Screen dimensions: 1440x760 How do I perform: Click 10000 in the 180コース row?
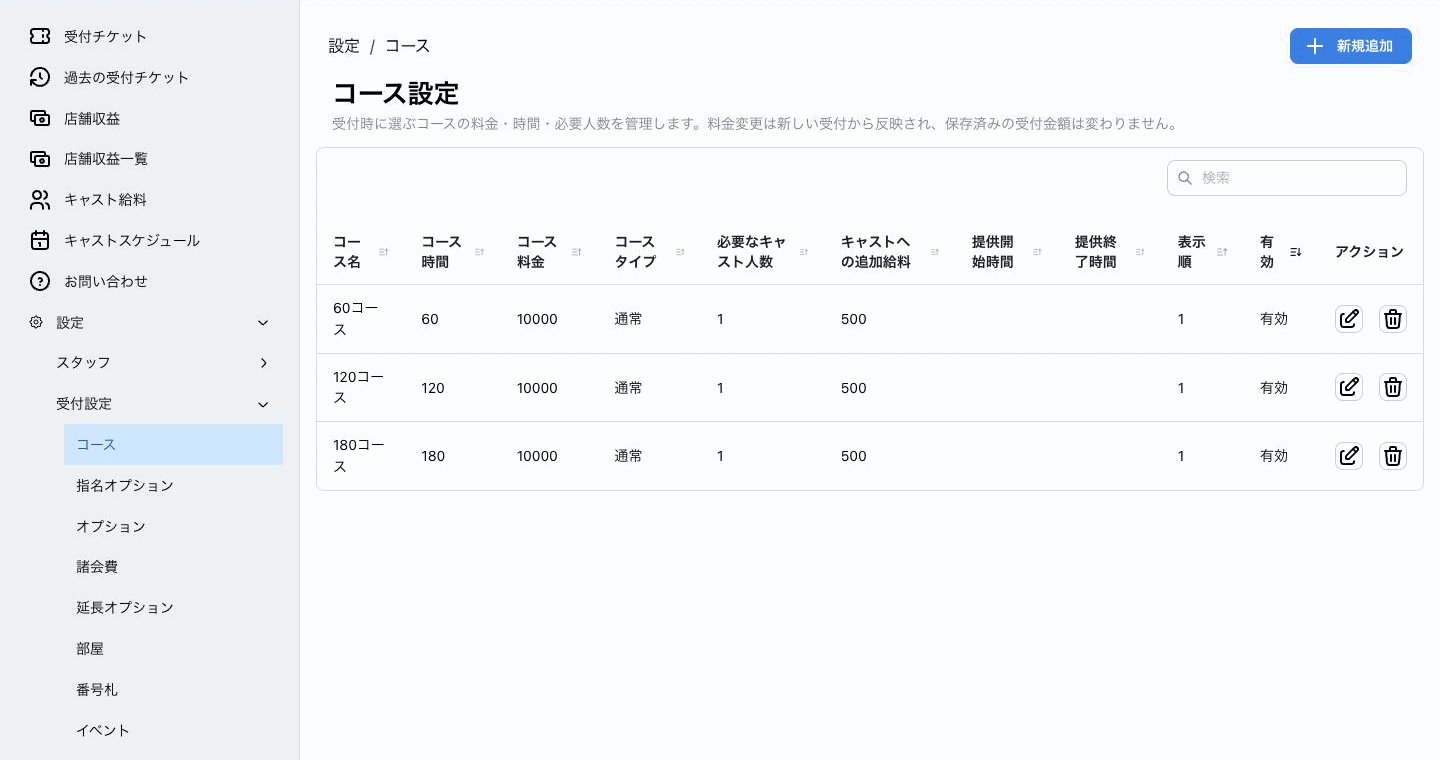pos(537,456)
